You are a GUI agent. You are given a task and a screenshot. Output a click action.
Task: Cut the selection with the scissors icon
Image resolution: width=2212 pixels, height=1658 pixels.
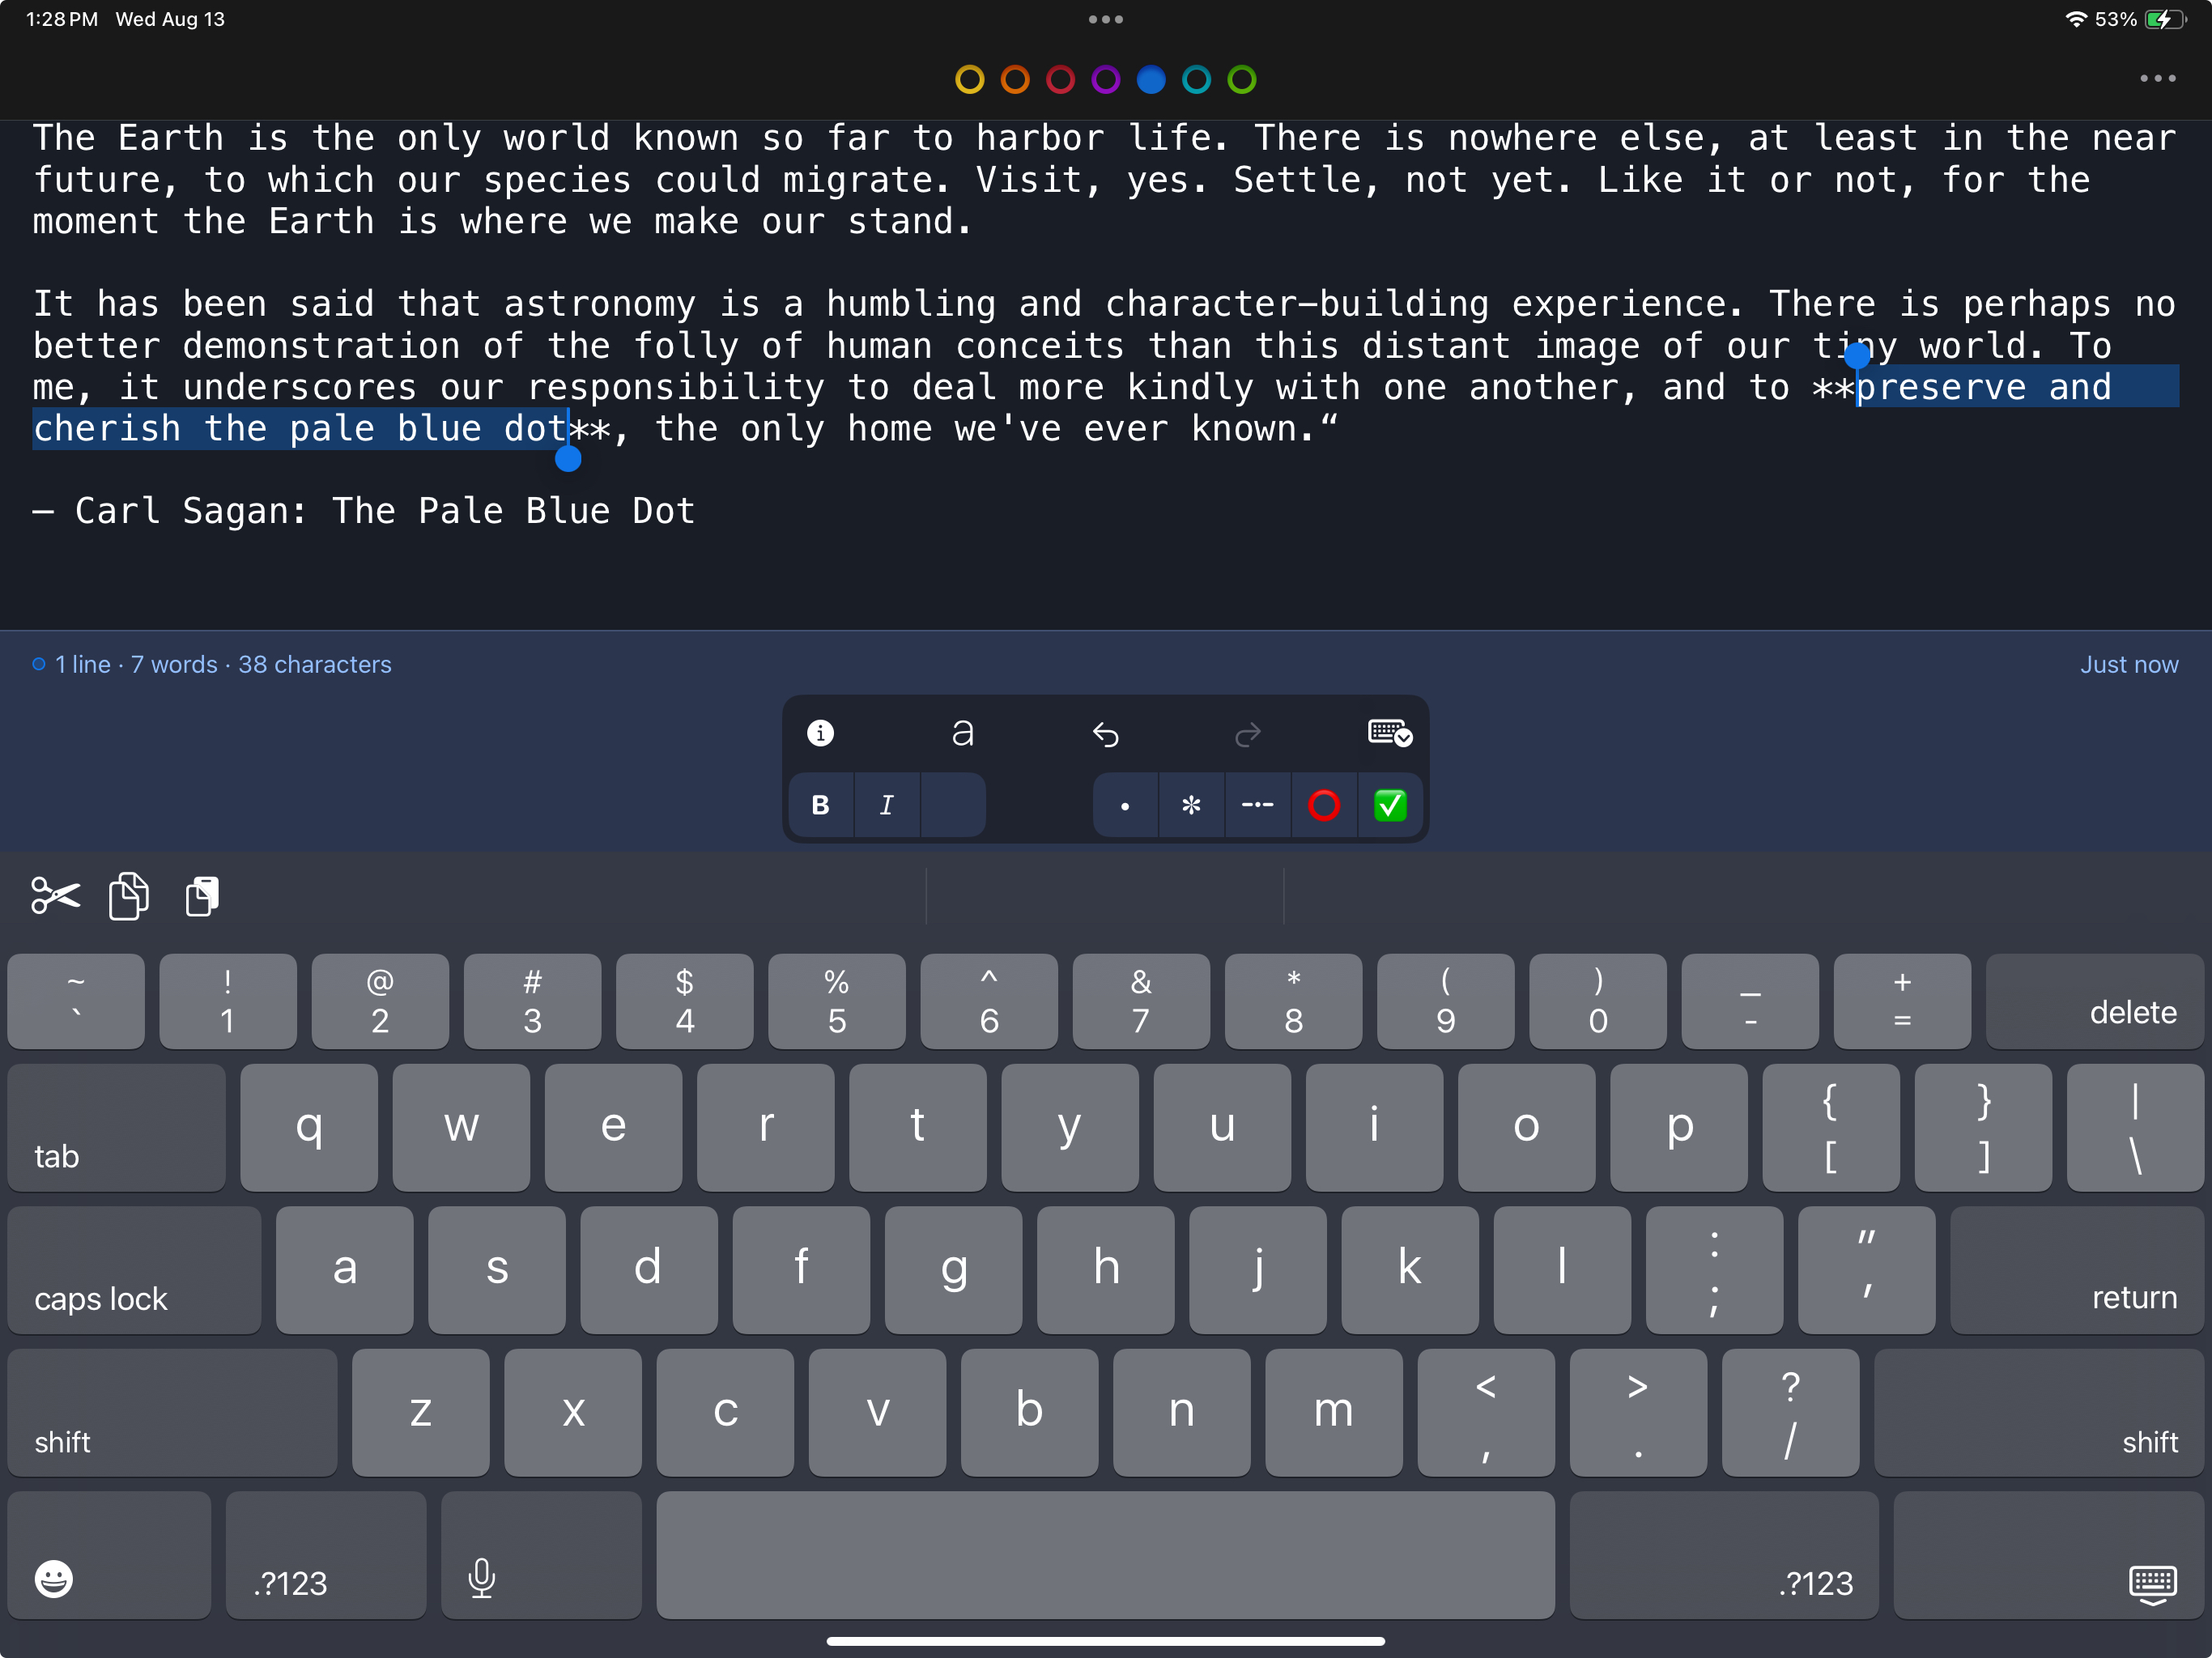55,895
